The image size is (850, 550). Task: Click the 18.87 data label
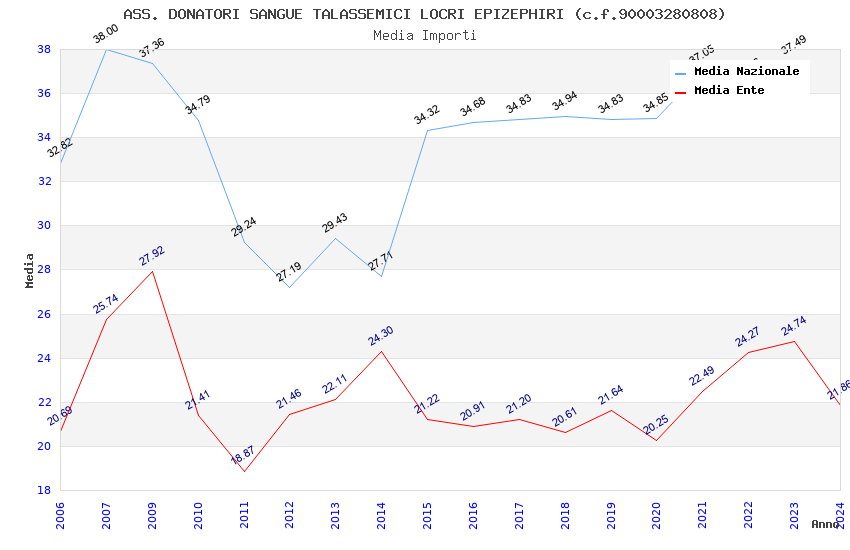pos(242,456)
